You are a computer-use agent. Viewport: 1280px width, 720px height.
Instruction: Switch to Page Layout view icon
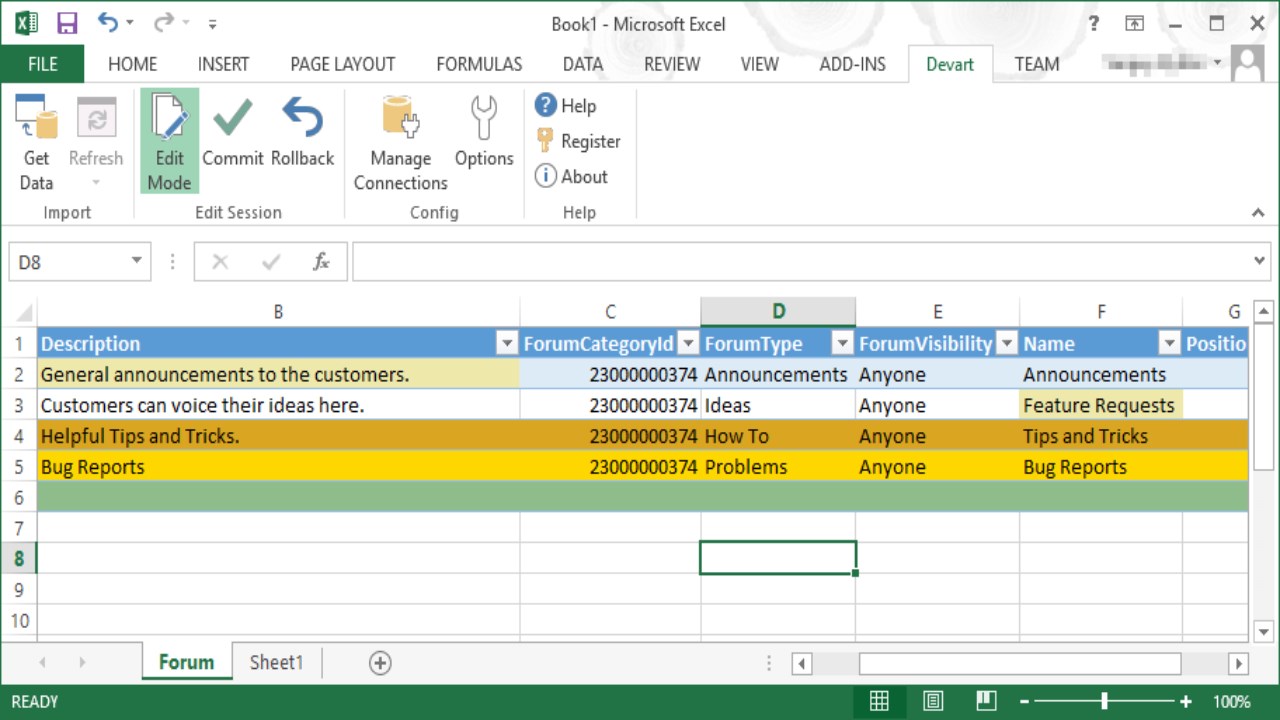(932, 701)
